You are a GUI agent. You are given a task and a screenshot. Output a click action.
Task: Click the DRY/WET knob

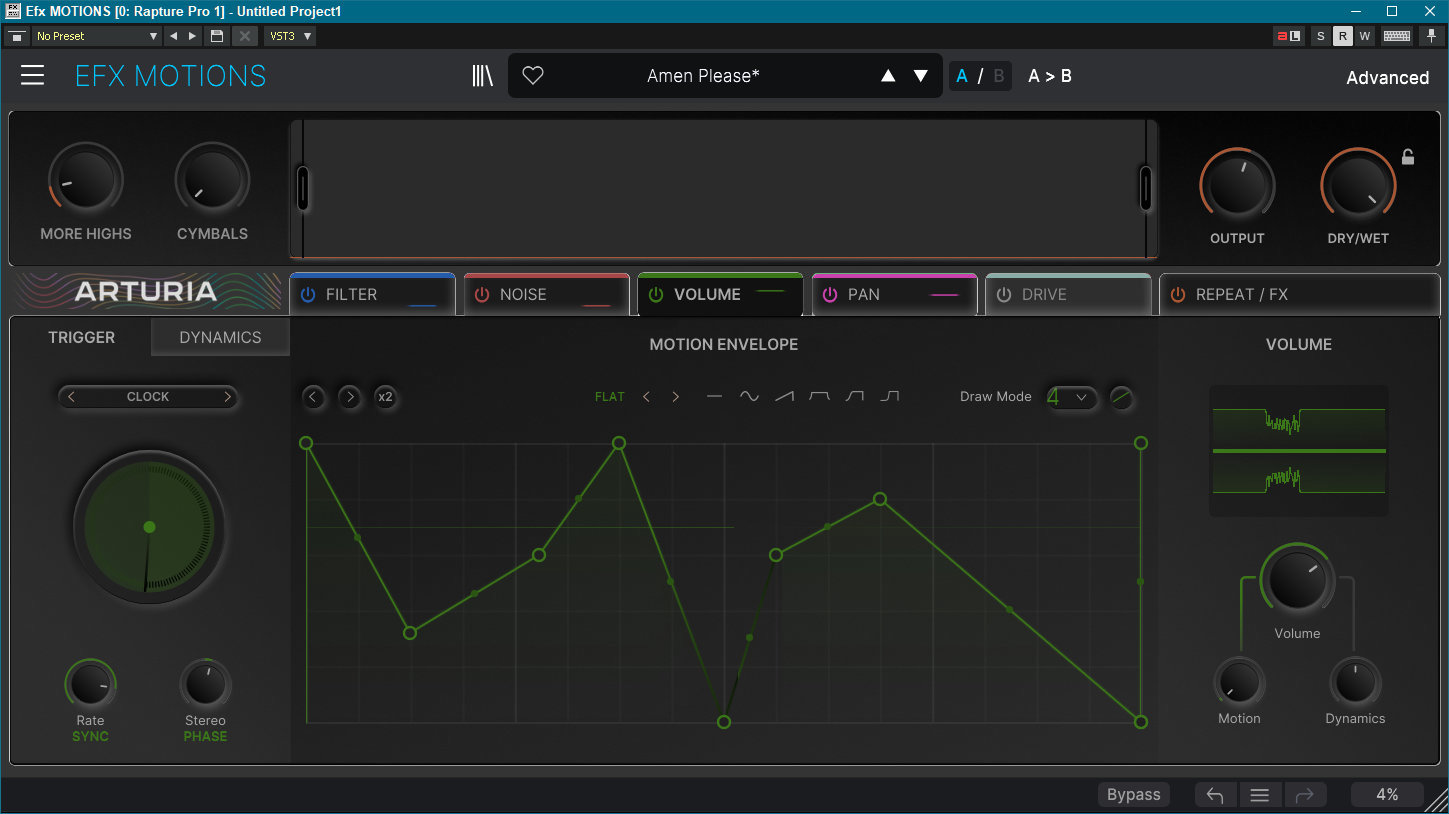click(x=1358, y=186)
